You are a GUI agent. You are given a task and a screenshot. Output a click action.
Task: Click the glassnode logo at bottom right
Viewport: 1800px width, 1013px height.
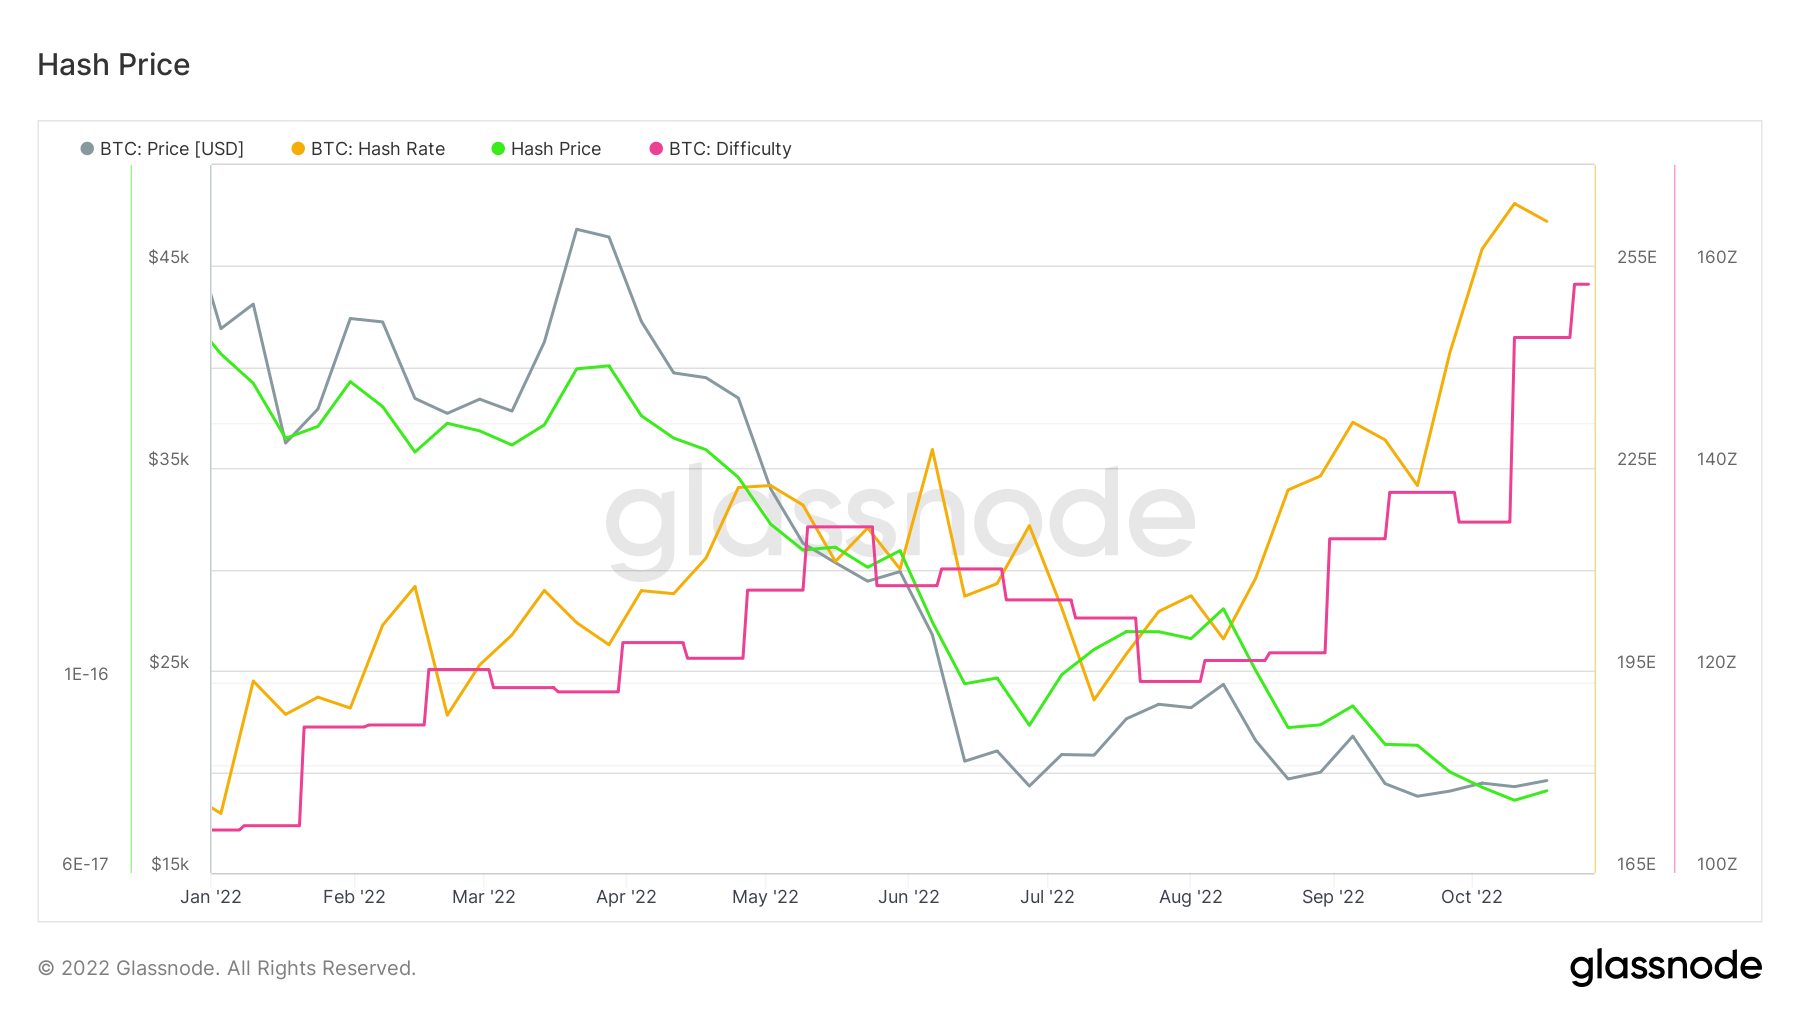click(x=1665, y=967)
